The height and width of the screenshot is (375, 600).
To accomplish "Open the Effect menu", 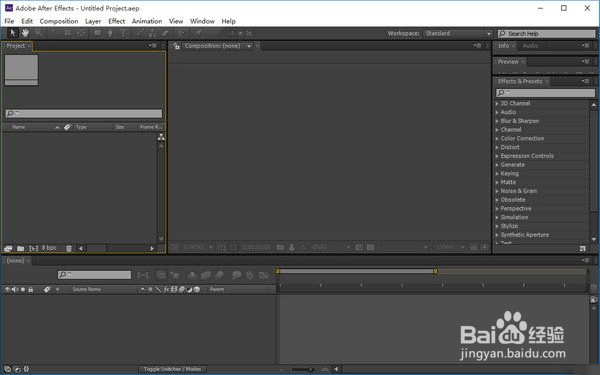I will point(116,21).
